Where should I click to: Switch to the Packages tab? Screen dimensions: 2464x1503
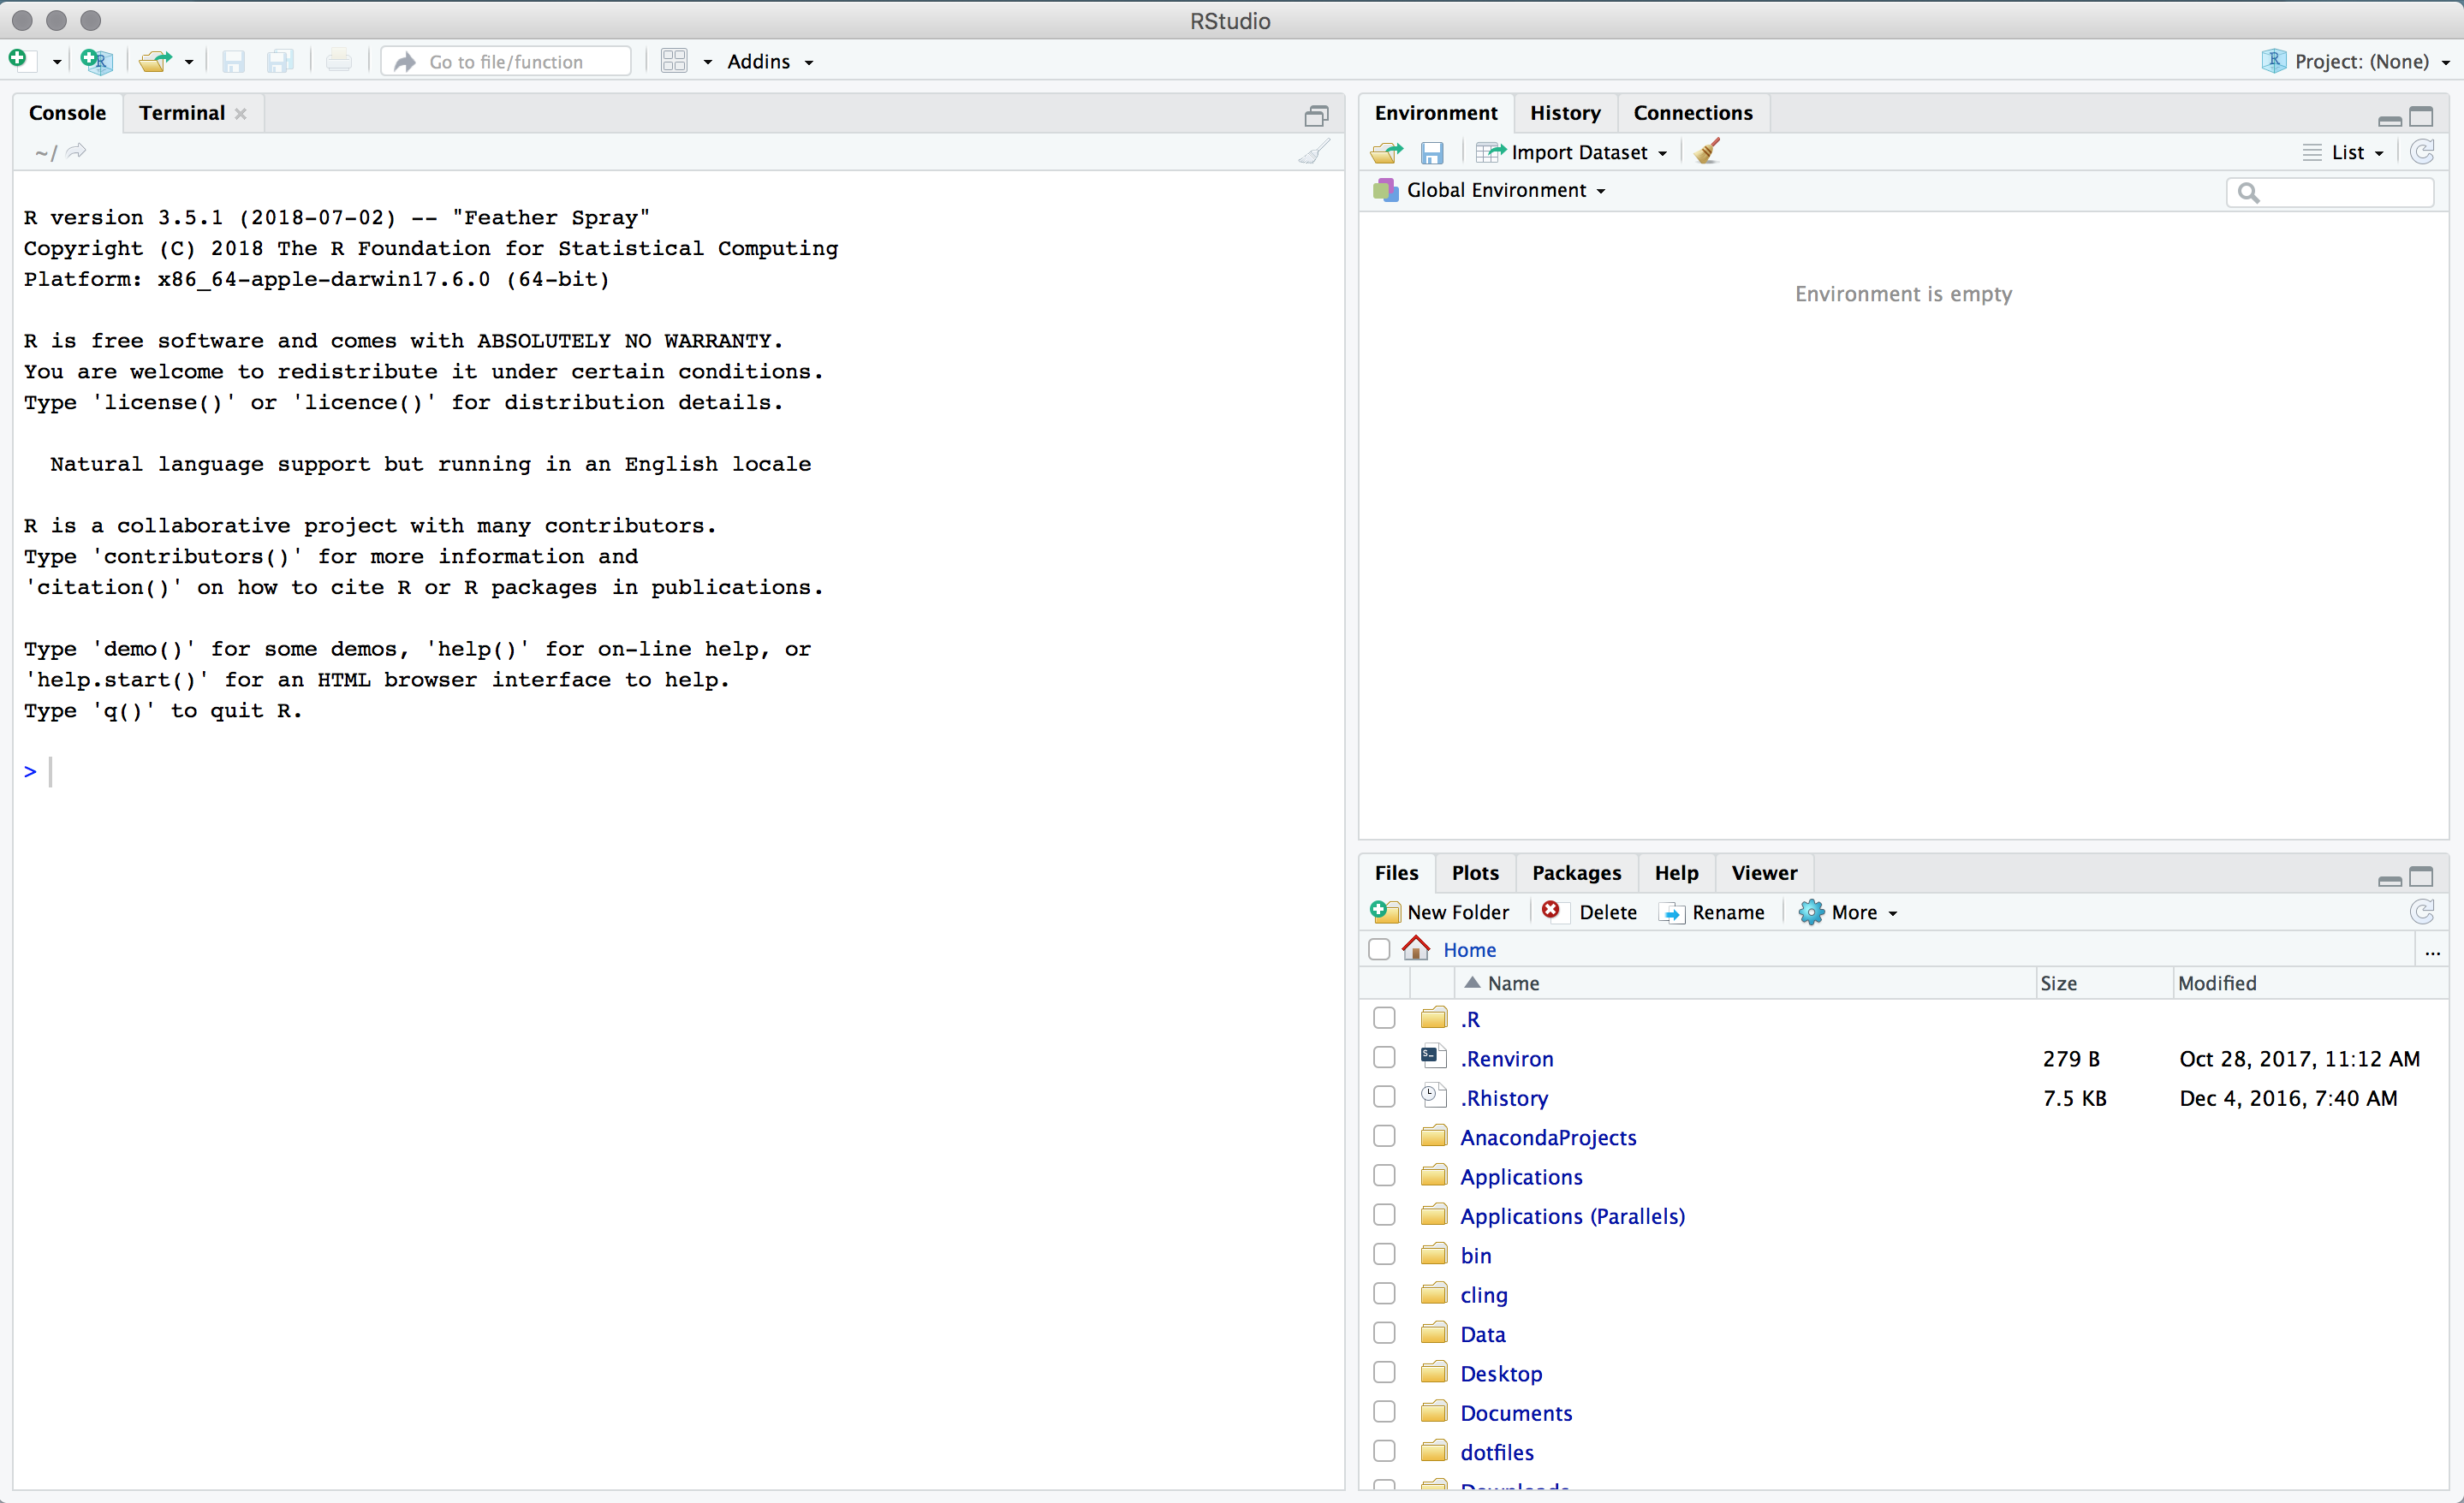point(1576,873)
